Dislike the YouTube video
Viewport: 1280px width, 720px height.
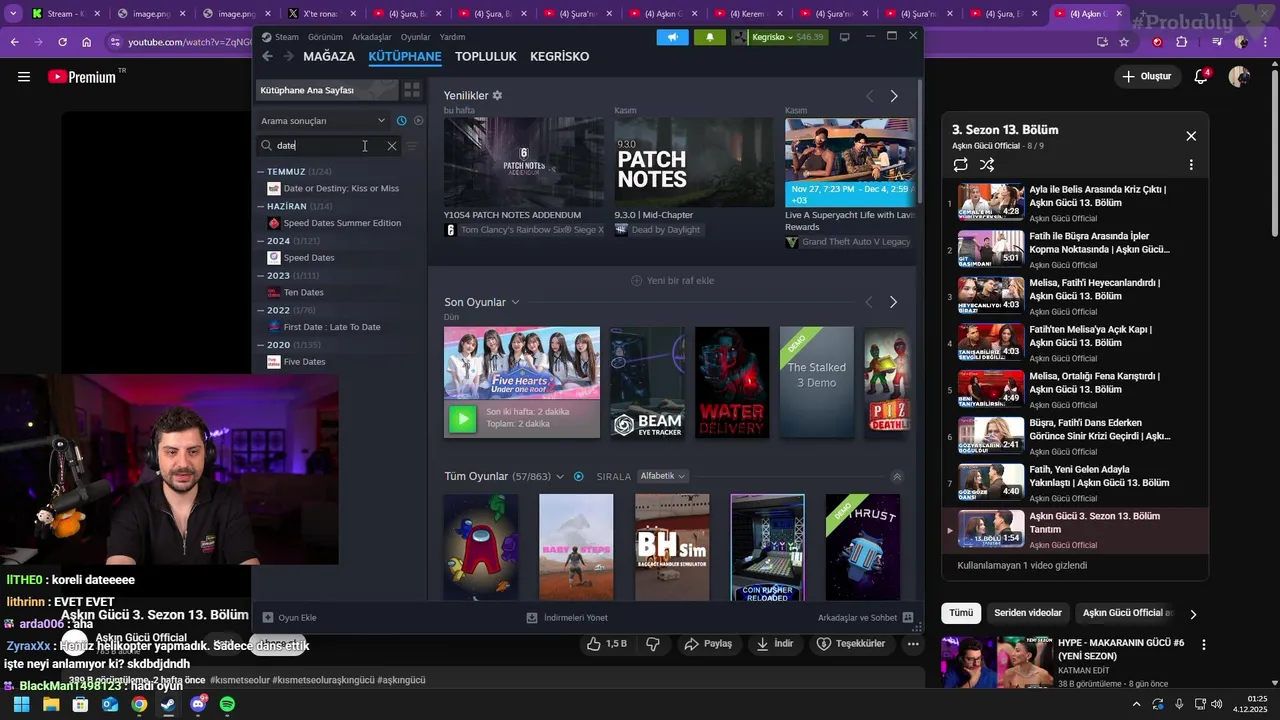(x=653, y=644)
